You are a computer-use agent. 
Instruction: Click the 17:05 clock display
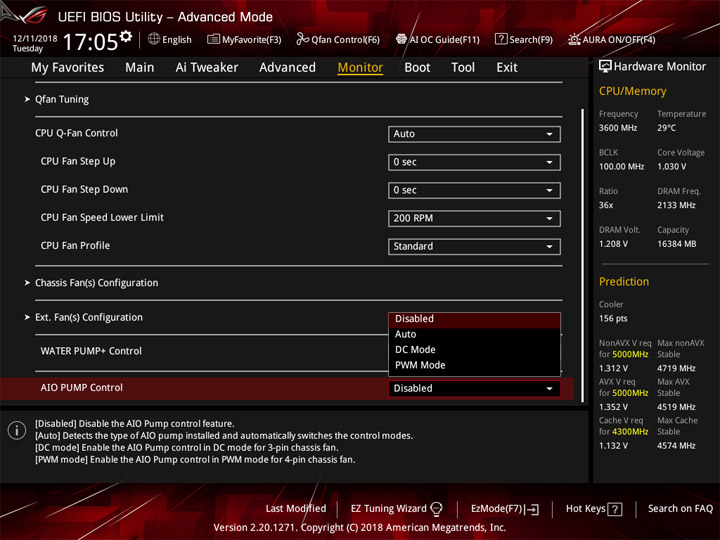(x=90, y=42)
